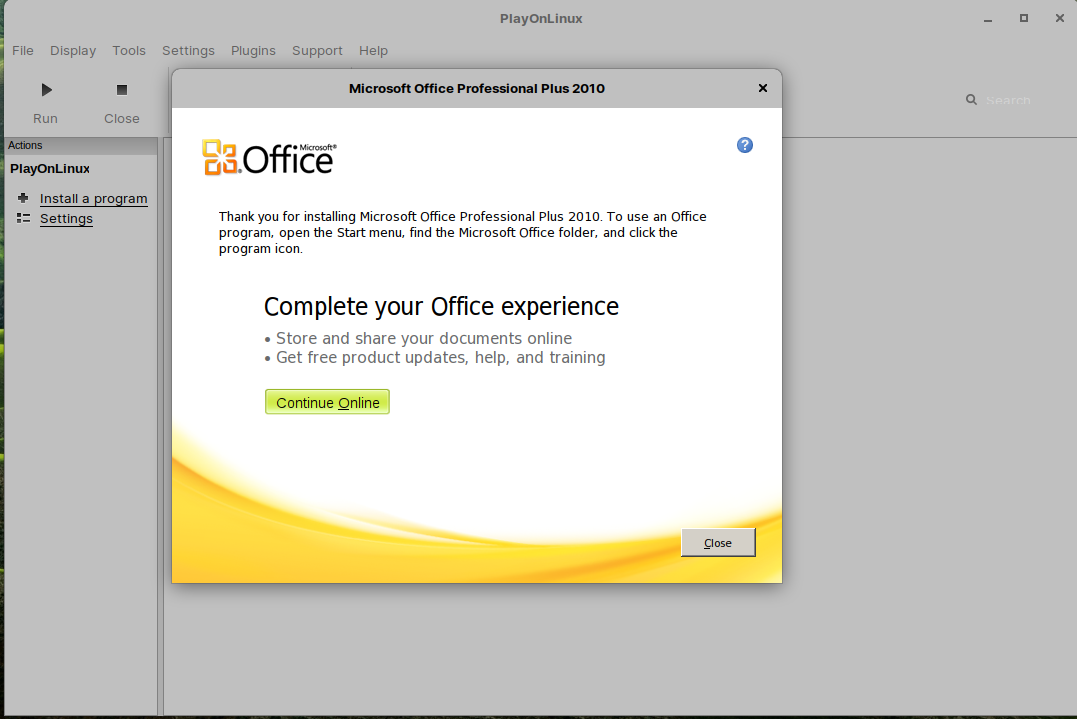
Task: Open the Plugins menu
Action: click(253, 50)
